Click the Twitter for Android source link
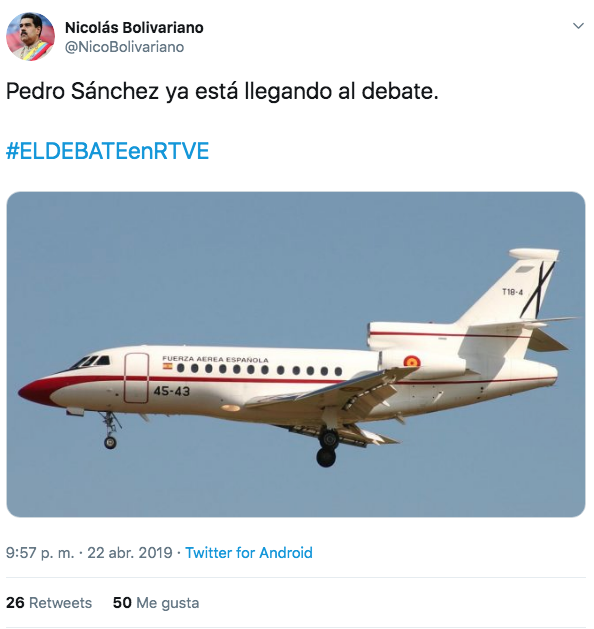This screenshot has width=594, height=629. [x=249, y=553]
